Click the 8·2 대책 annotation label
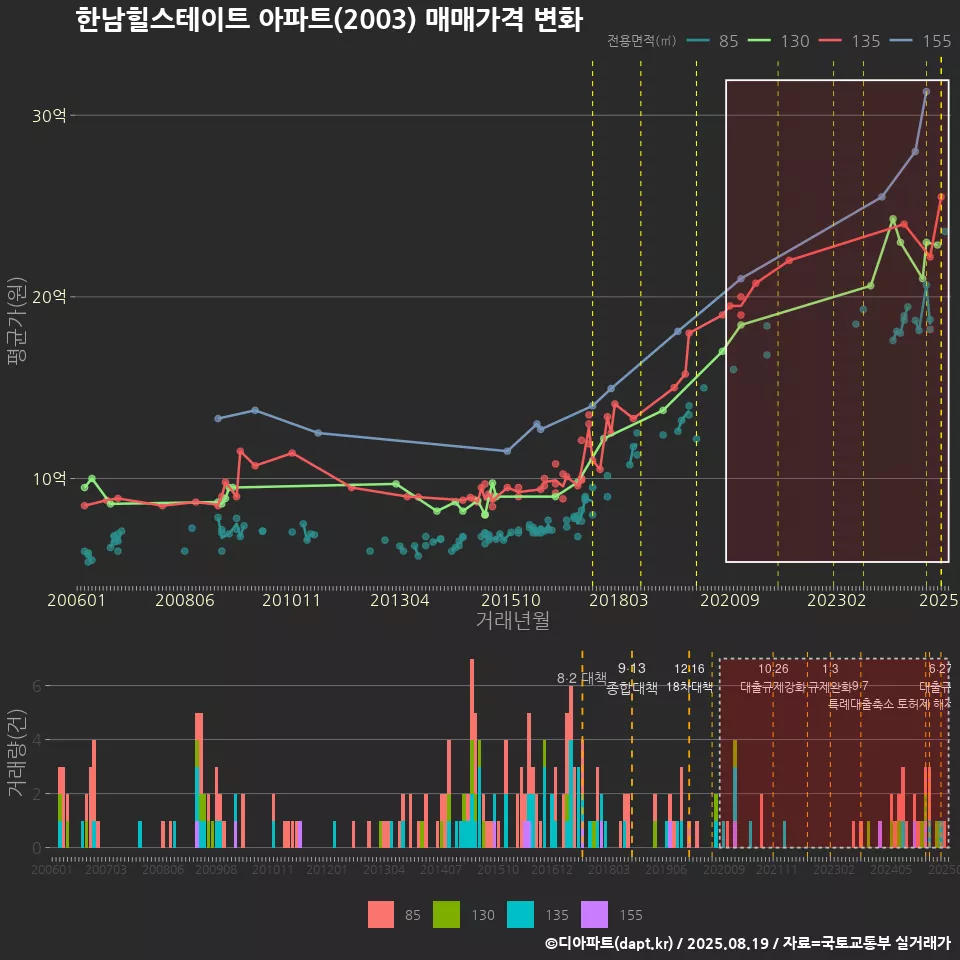960x960 pixels. (580, 679)
